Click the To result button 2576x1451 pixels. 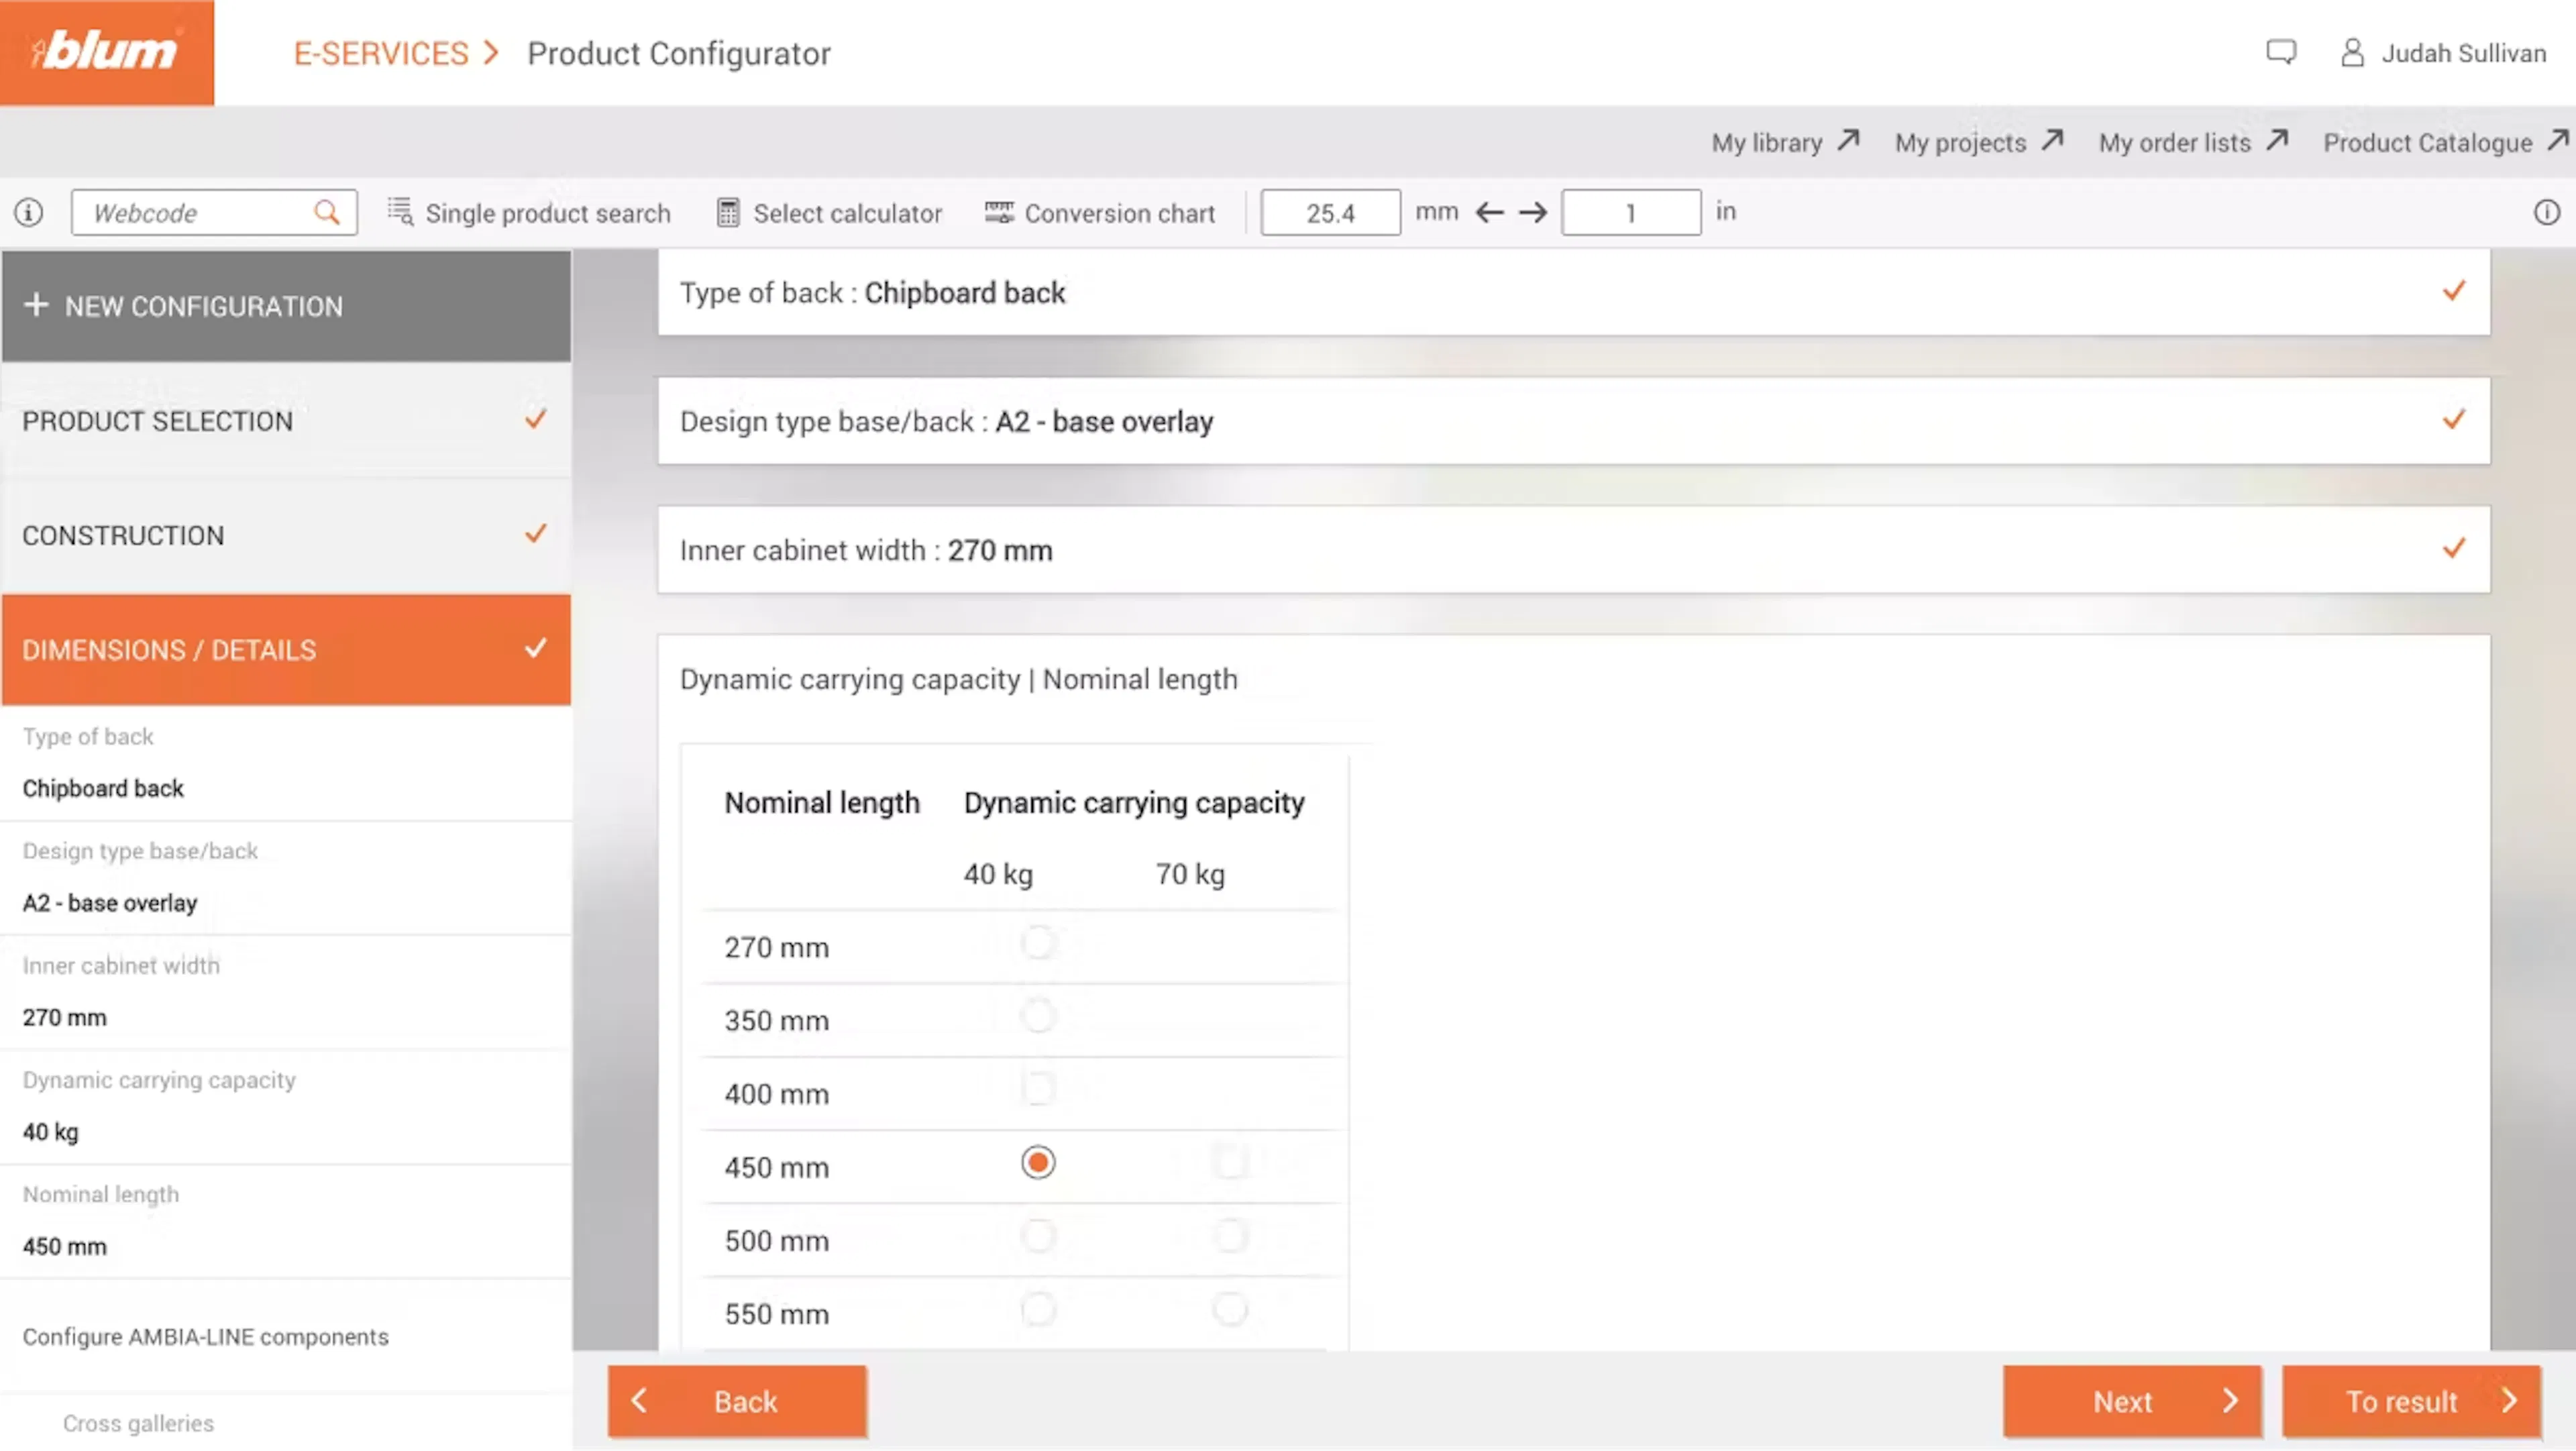tap(2411, 1401)
